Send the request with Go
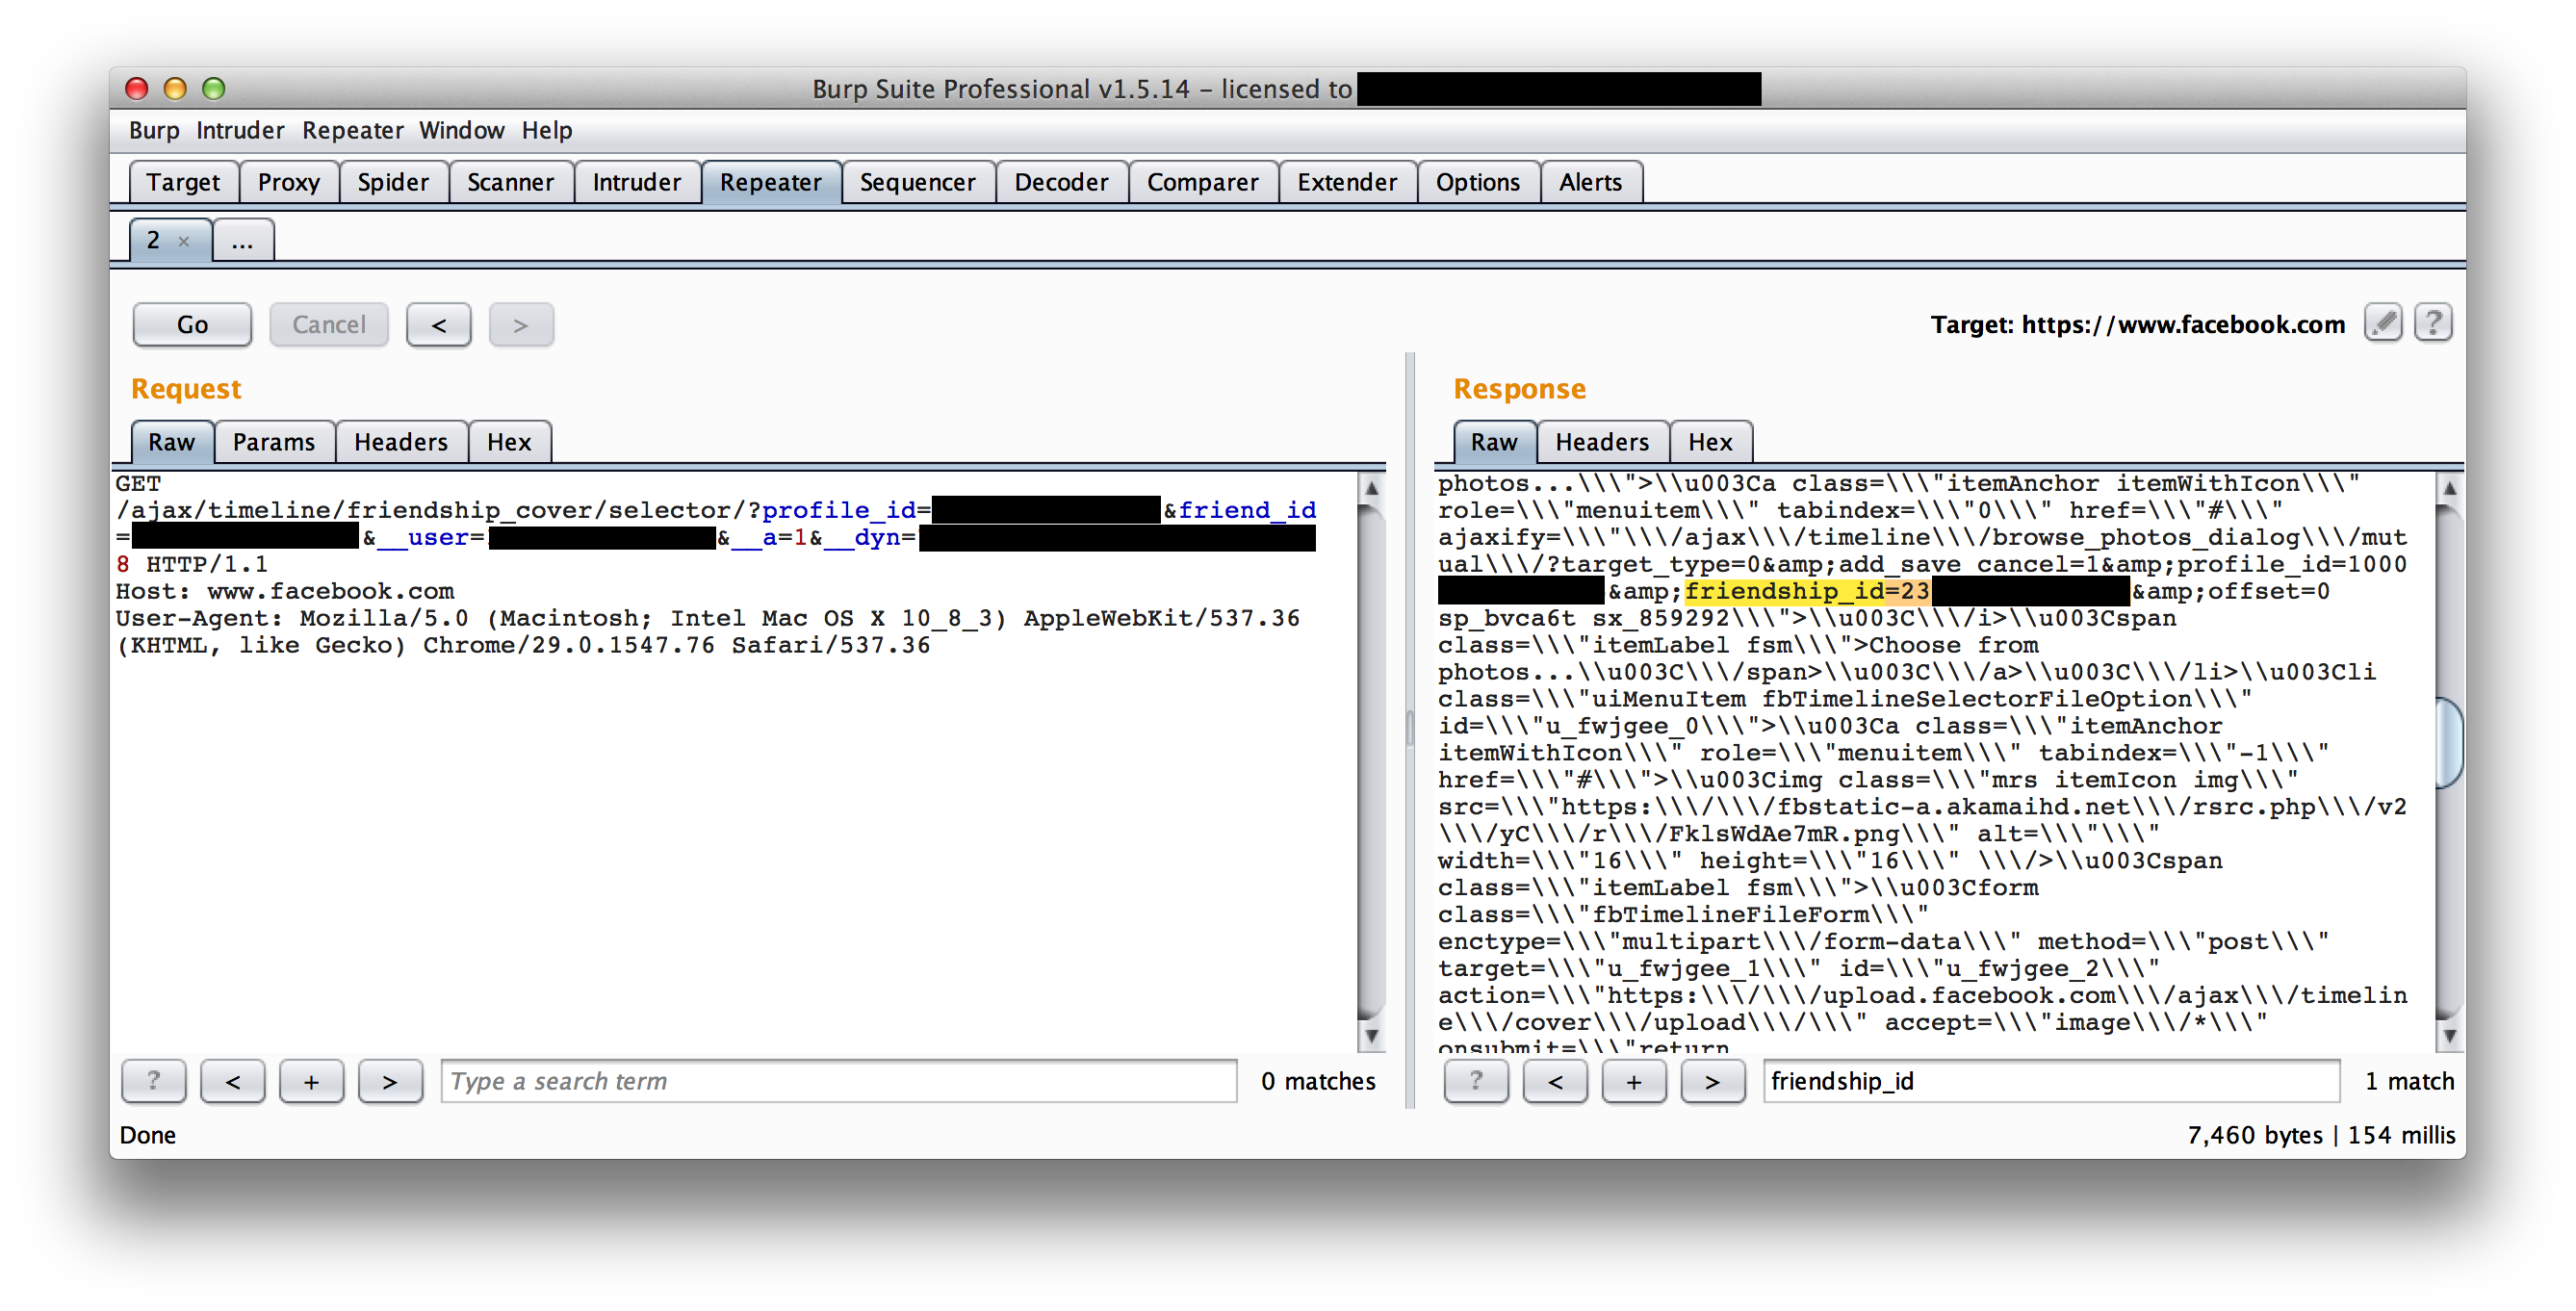This screenshot has width=2576, height=1311. click(192, 325)
